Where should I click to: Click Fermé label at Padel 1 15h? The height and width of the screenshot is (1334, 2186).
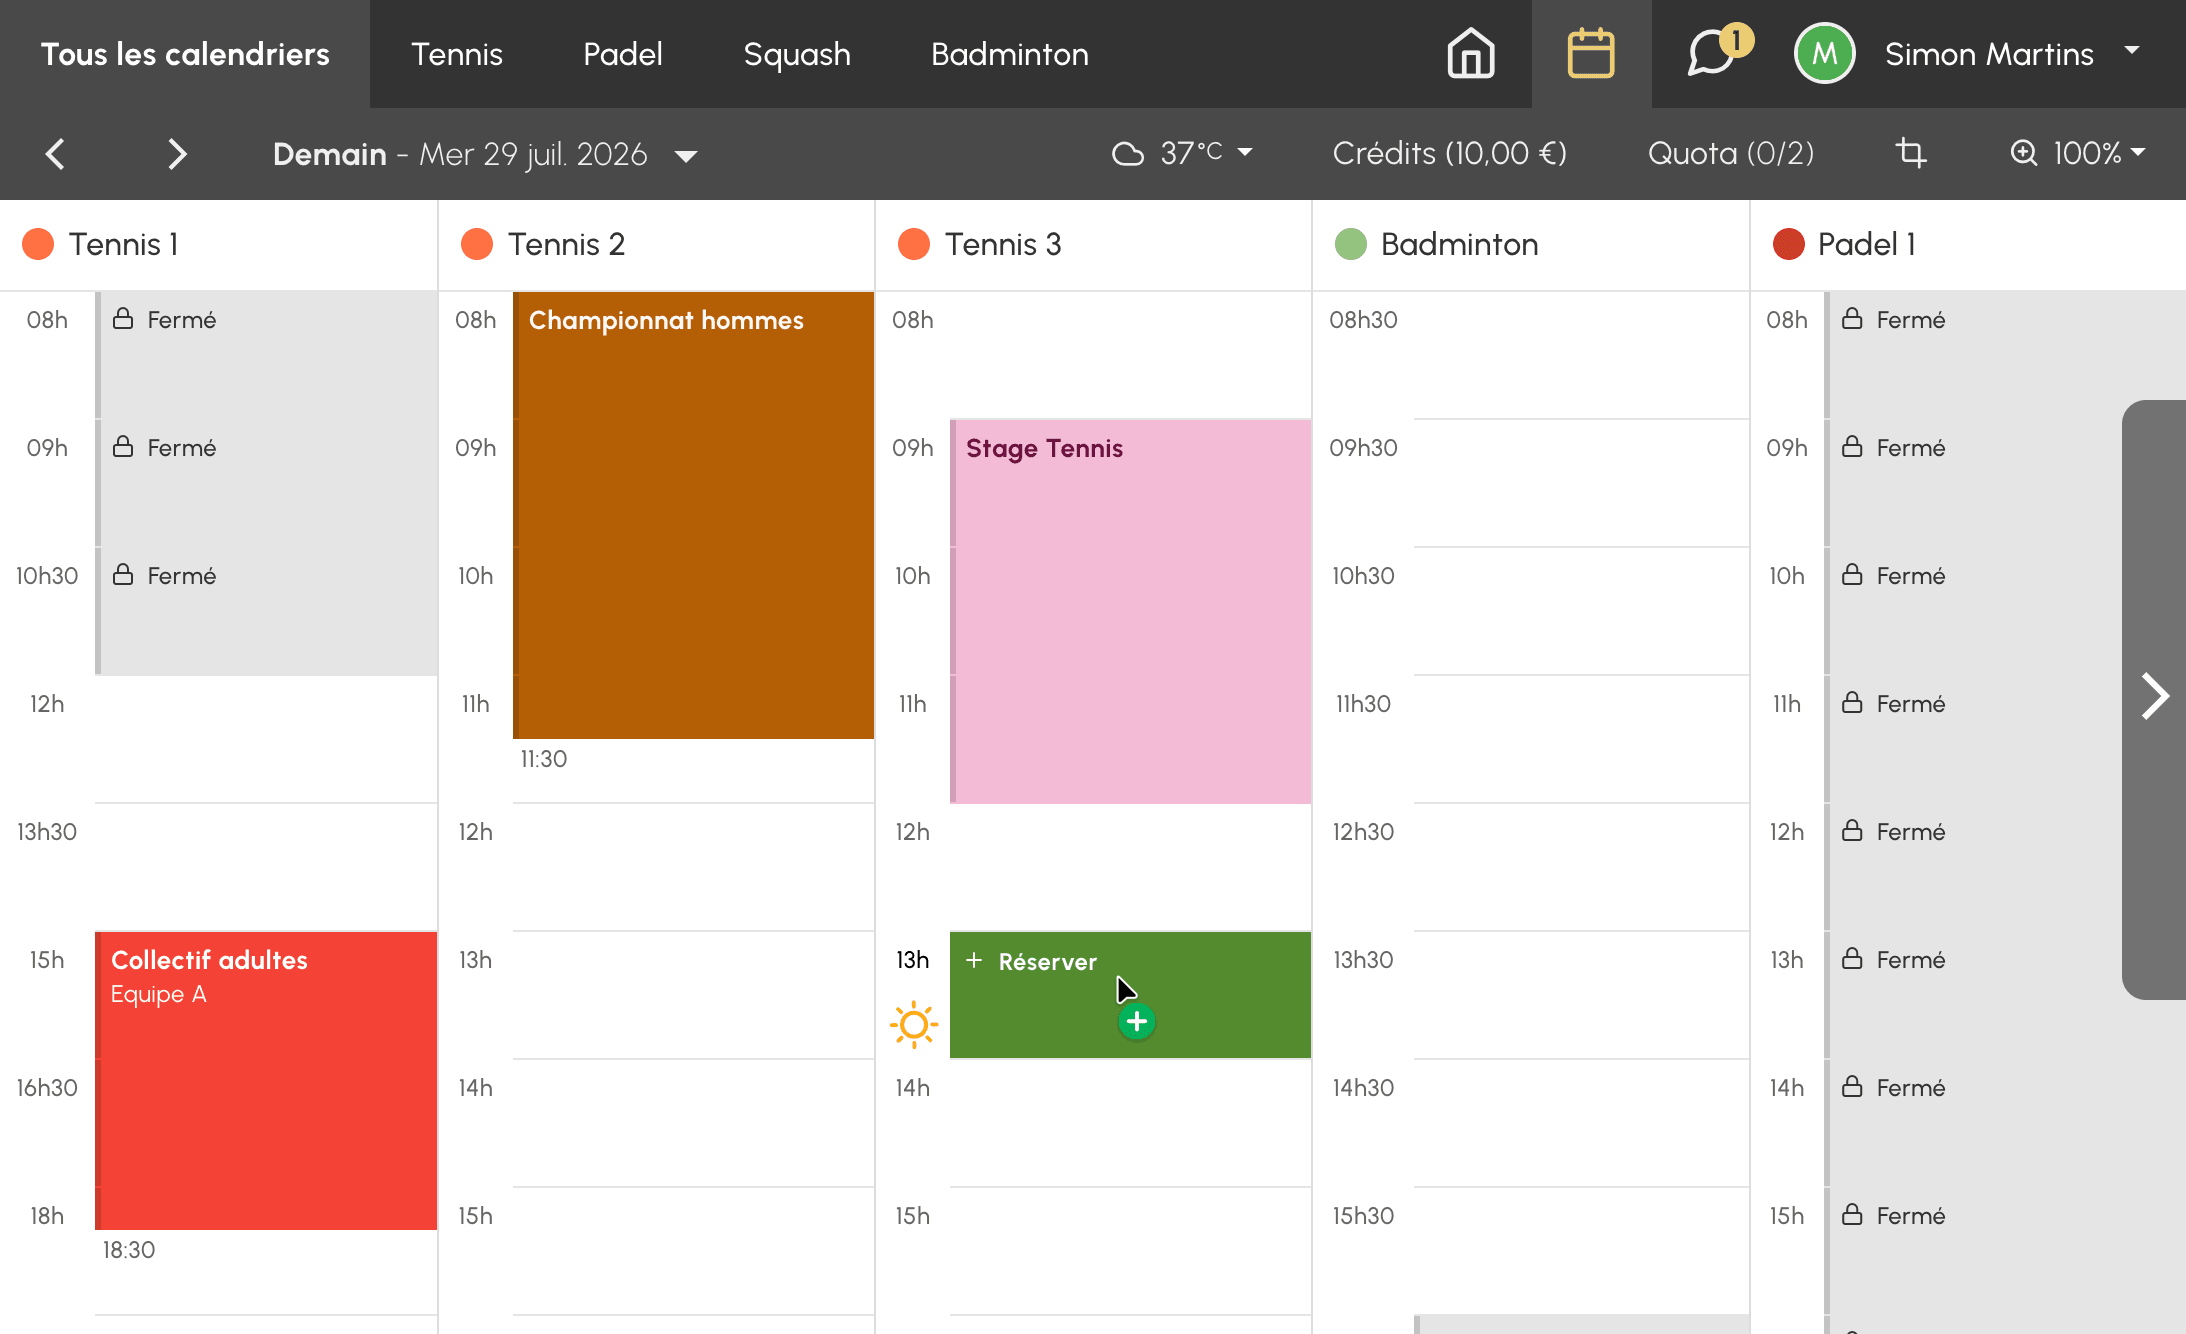coord(1911,1216)
